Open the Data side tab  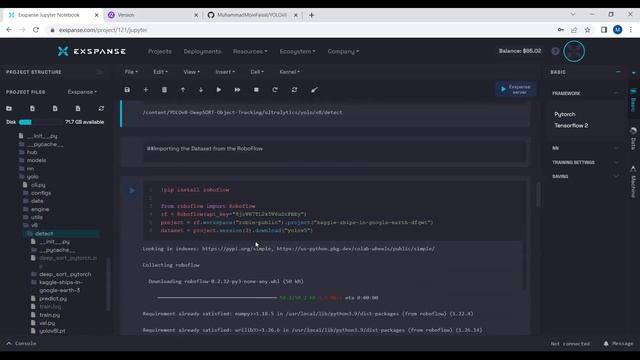[x=633, y=139]
